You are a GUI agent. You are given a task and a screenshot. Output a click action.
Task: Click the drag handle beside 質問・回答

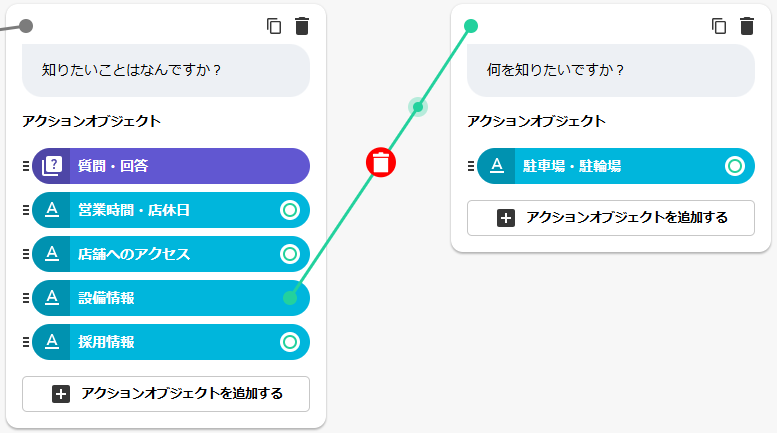[x=26, y=166]
